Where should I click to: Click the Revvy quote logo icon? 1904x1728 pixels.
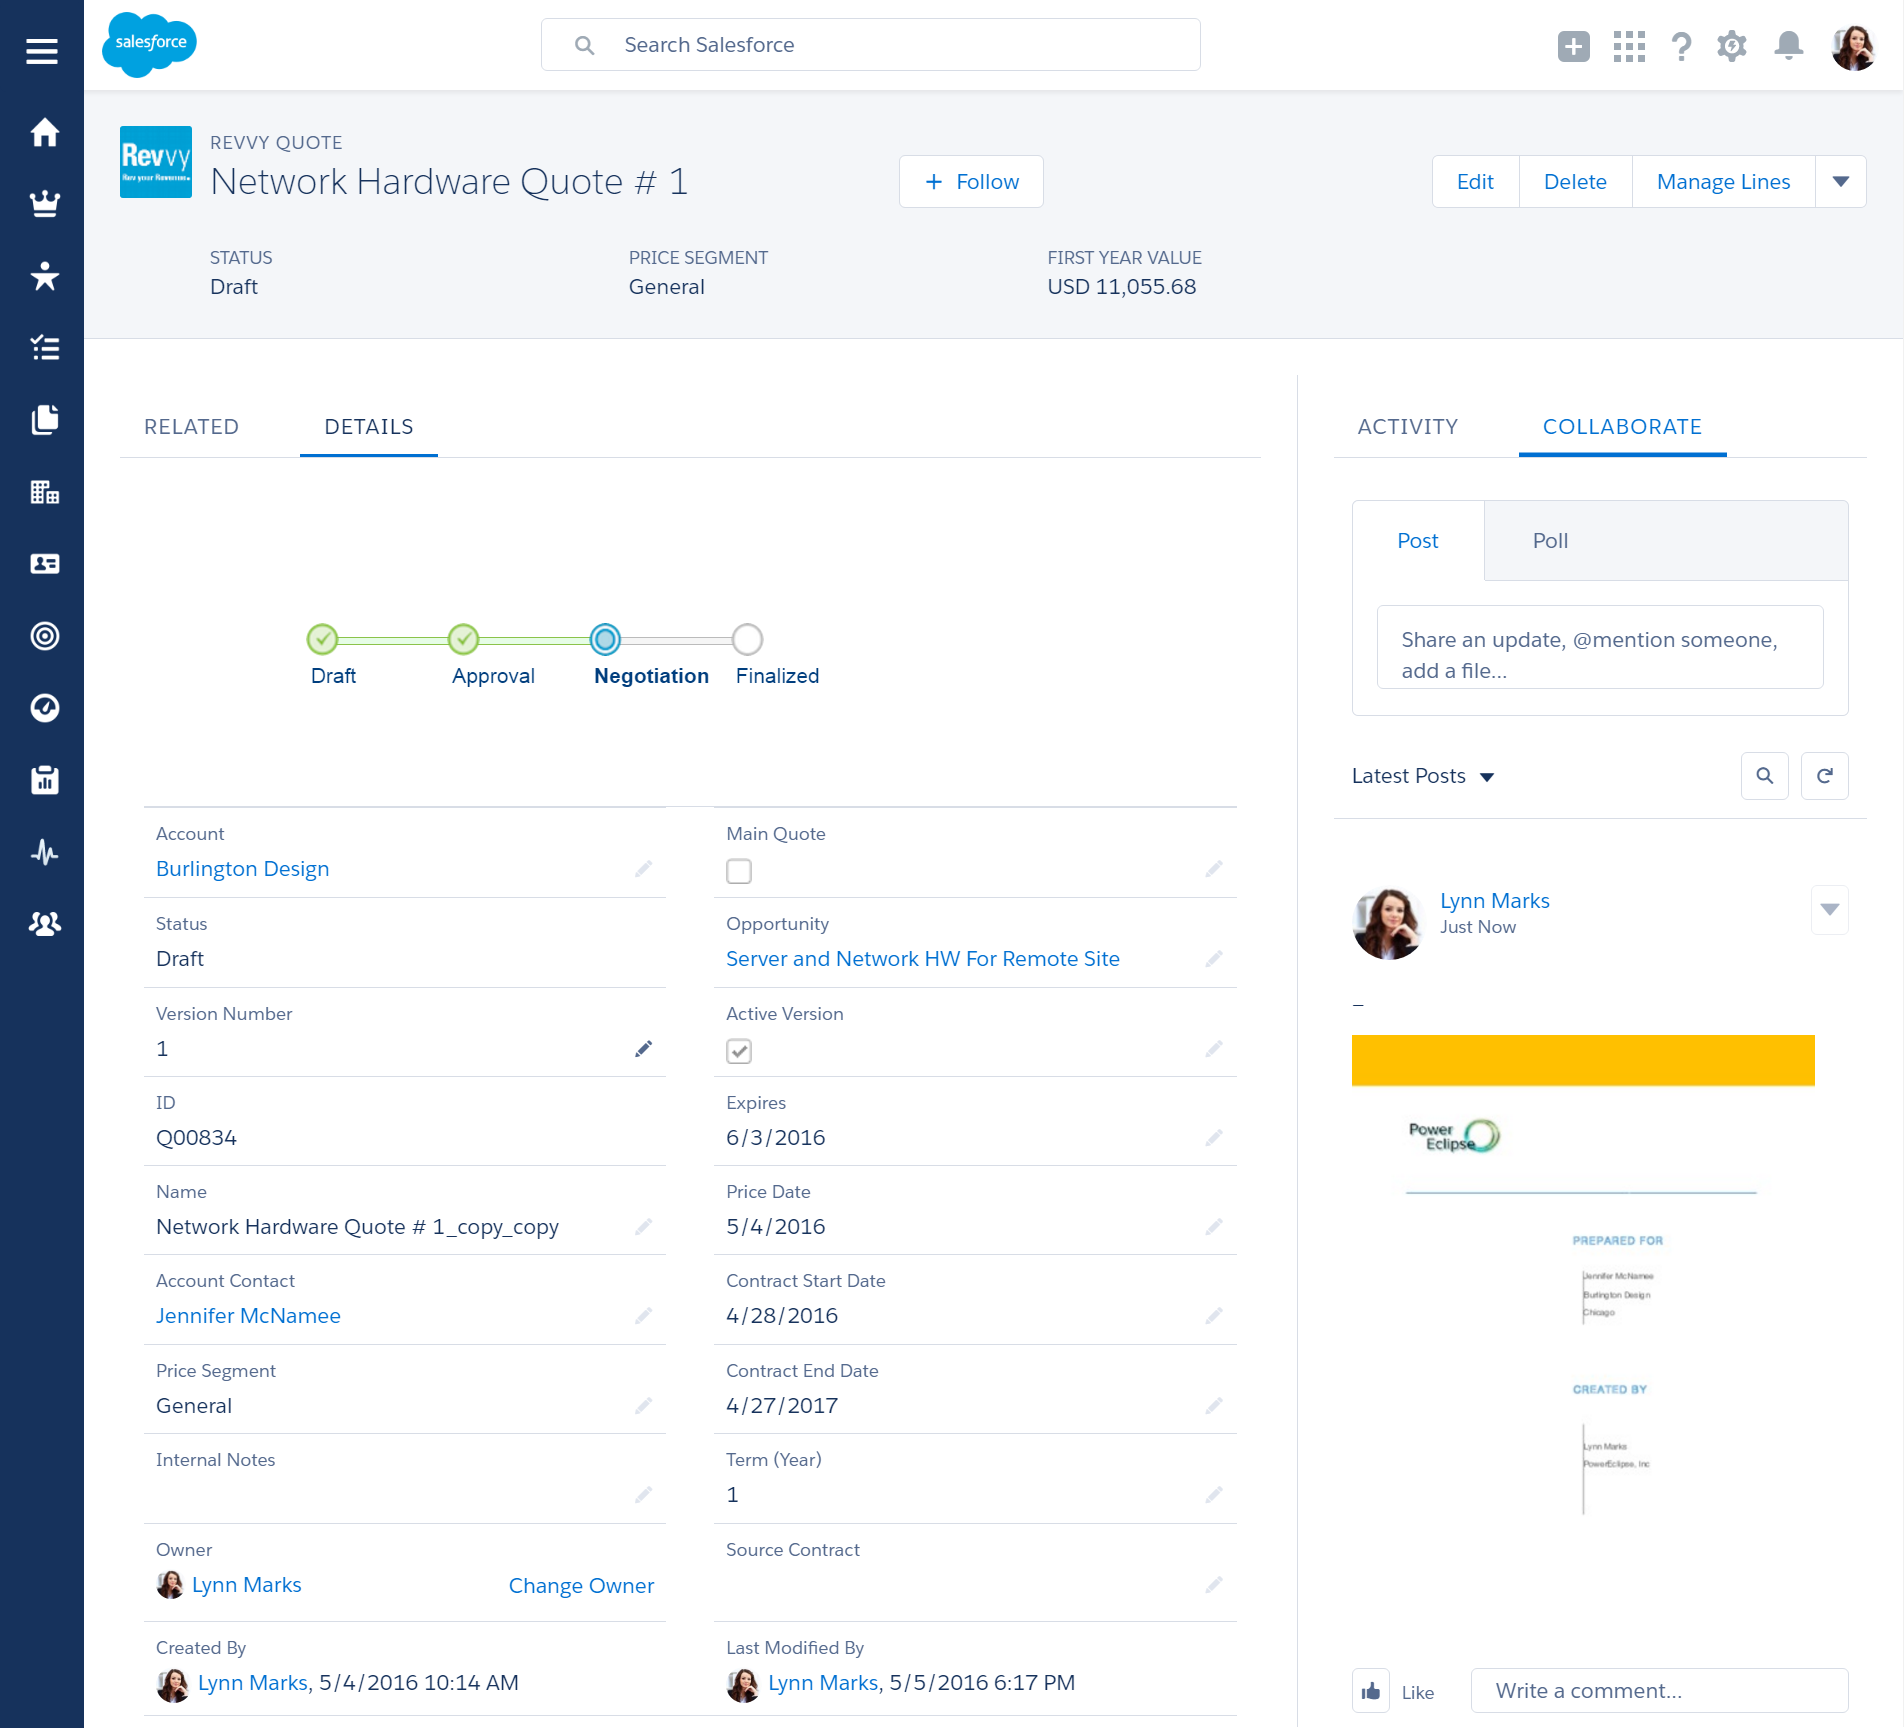156,162
